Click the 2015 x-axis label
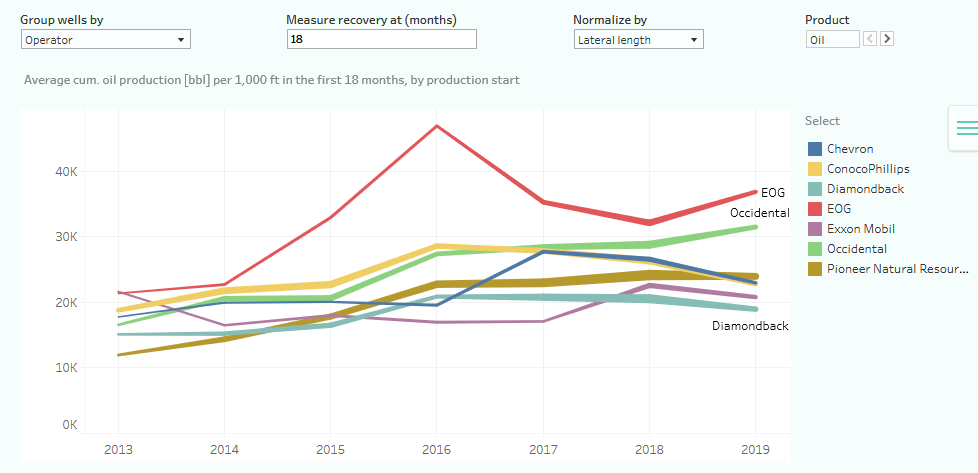978x473 pixels. coord(331,449)
